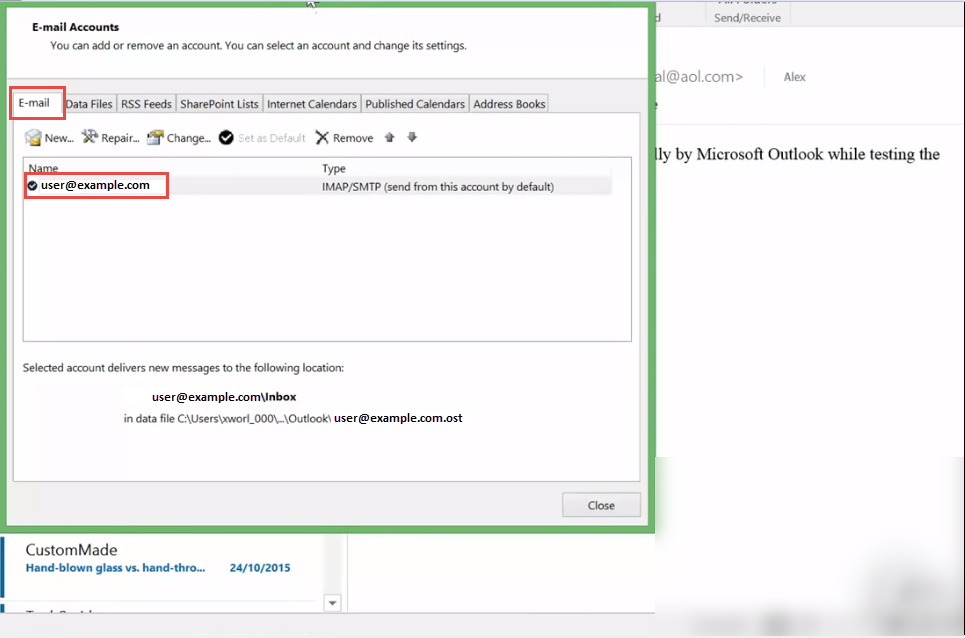This screenshot has height=638, width=965.
Task: Click the New email account icon
Action: click(x=31, y=137)
